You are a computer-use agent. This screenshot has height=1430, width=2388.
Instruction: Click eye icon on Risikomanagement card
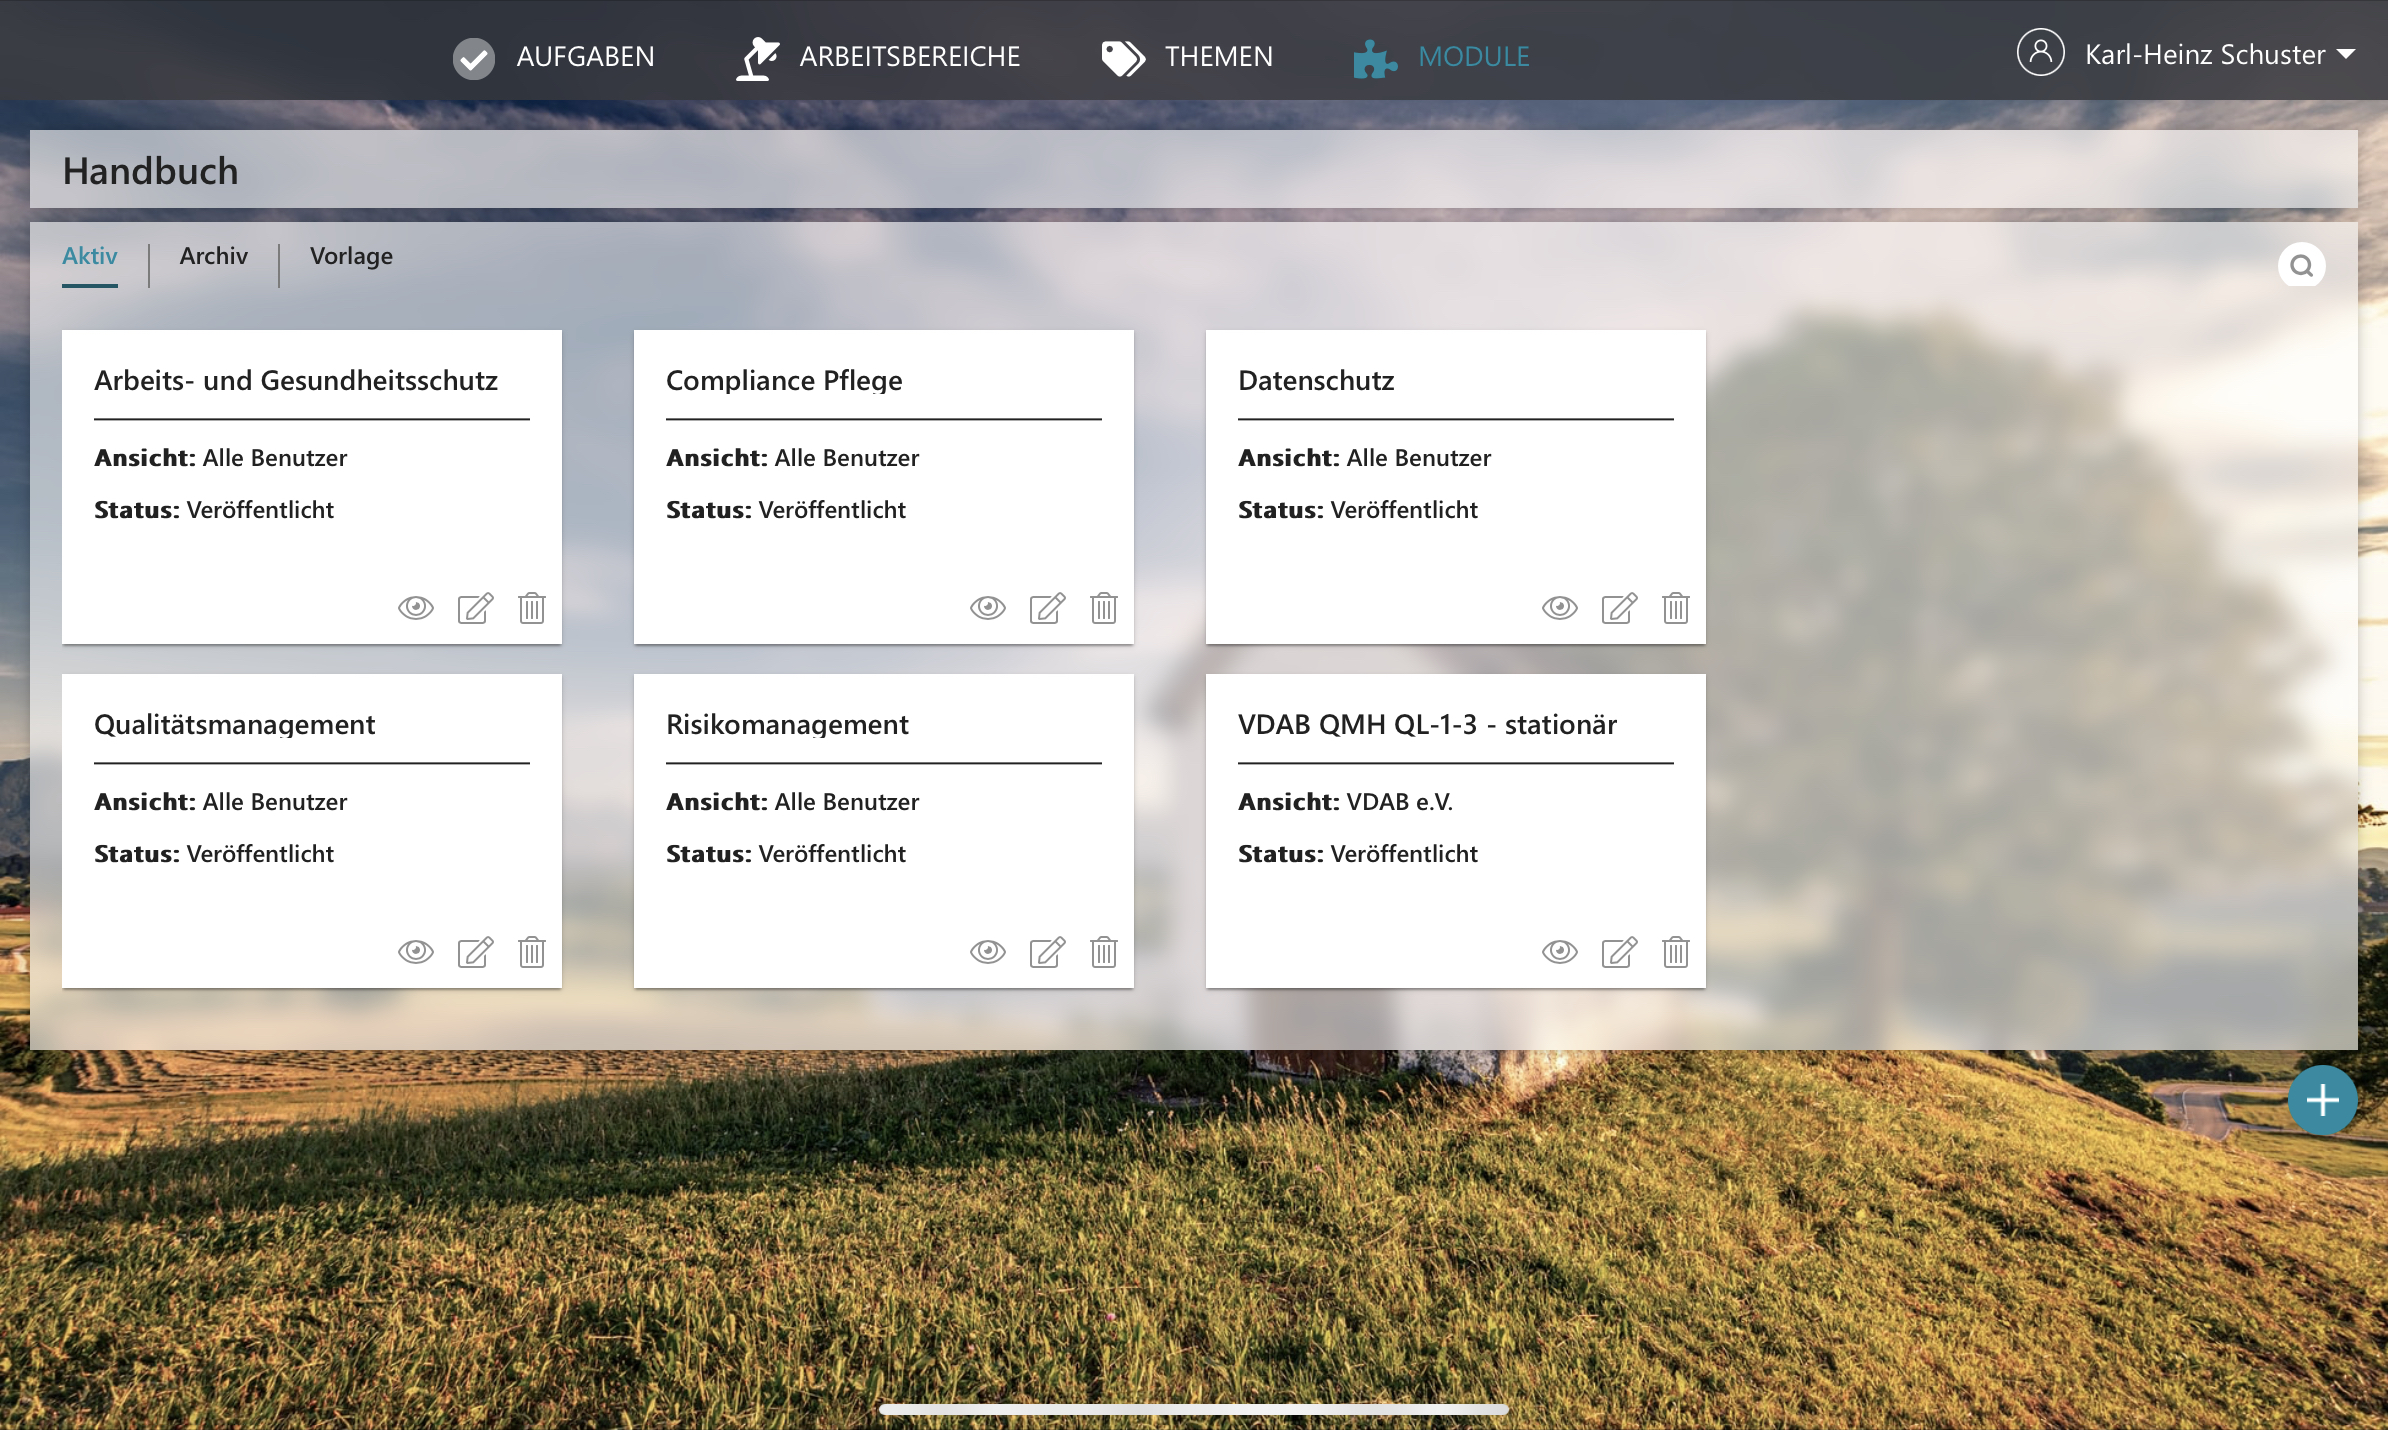click(988, 952)
